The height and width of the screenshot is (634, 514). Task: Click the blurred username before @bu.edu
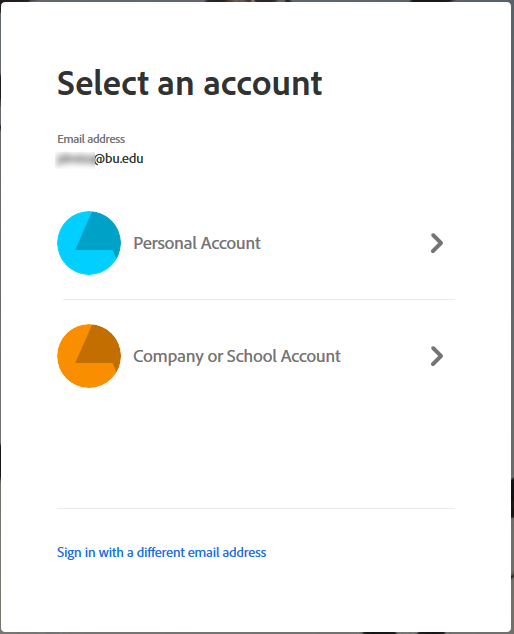[75, 159]
